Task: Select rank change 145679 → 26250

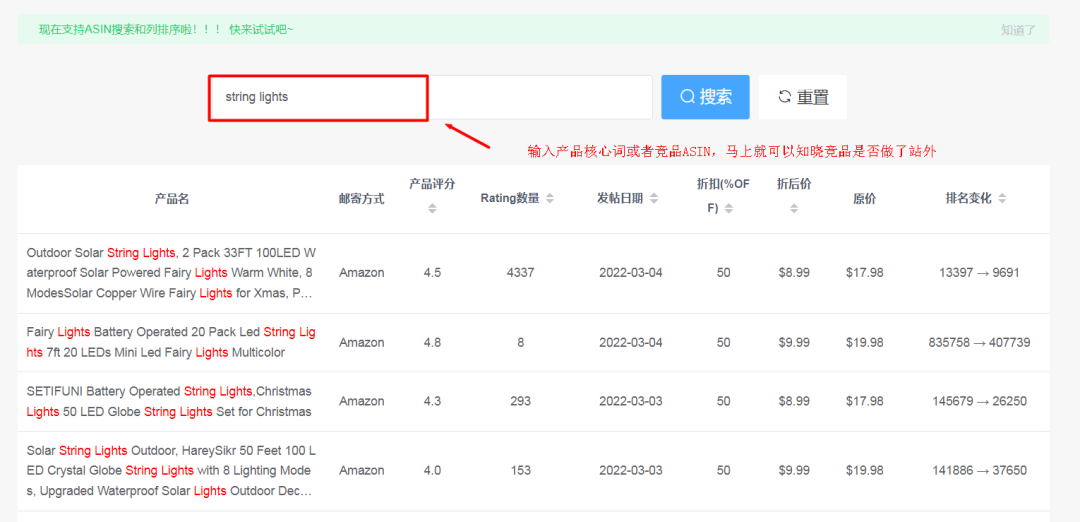Action: [979, 401]
